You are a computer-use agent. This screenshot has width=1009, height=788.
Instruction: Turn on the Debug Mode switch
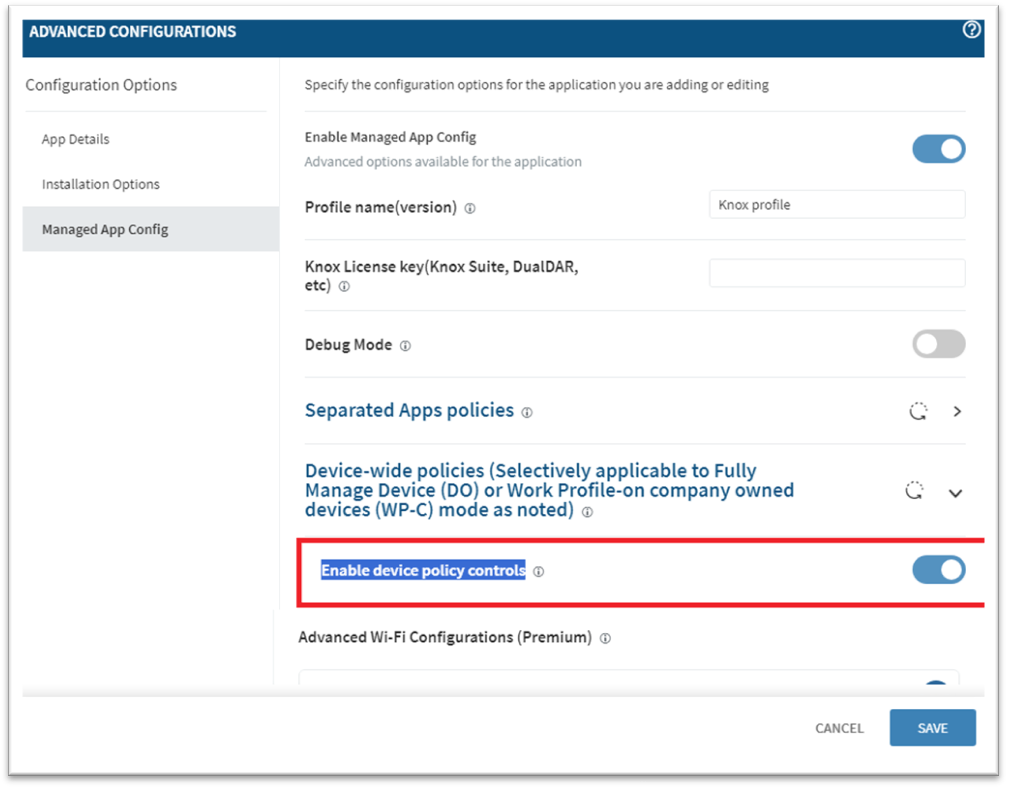(x=938, y=344)
